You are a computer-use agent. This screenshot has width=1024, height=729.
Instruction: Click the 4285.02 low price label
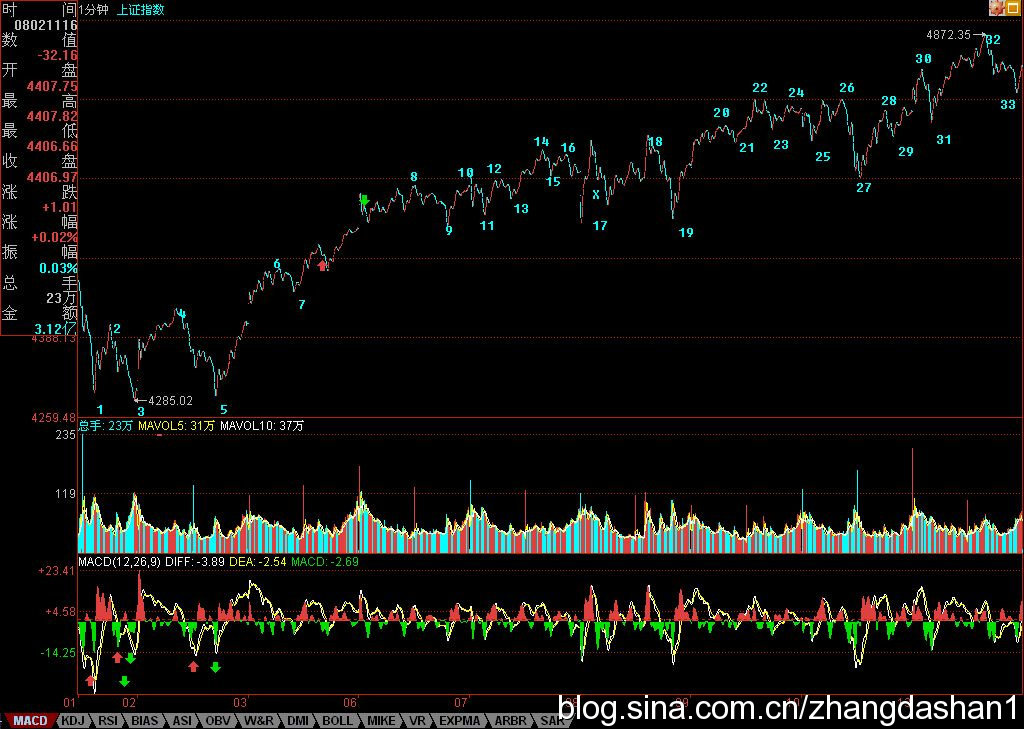[169, 401]
